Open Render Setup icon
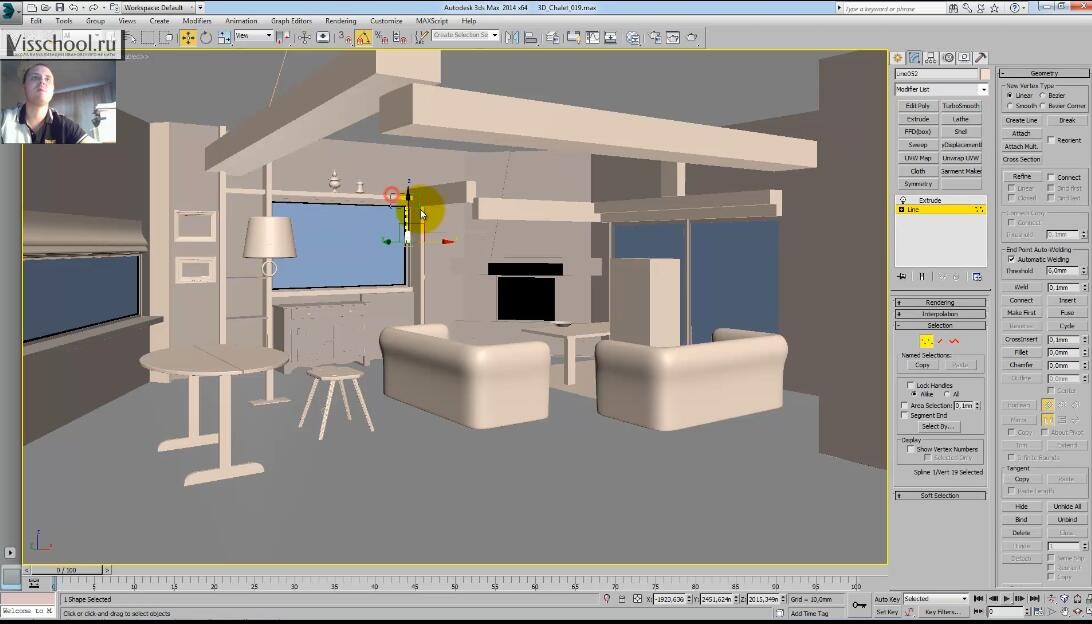1092x624 pixels. (x=655, y=38)
